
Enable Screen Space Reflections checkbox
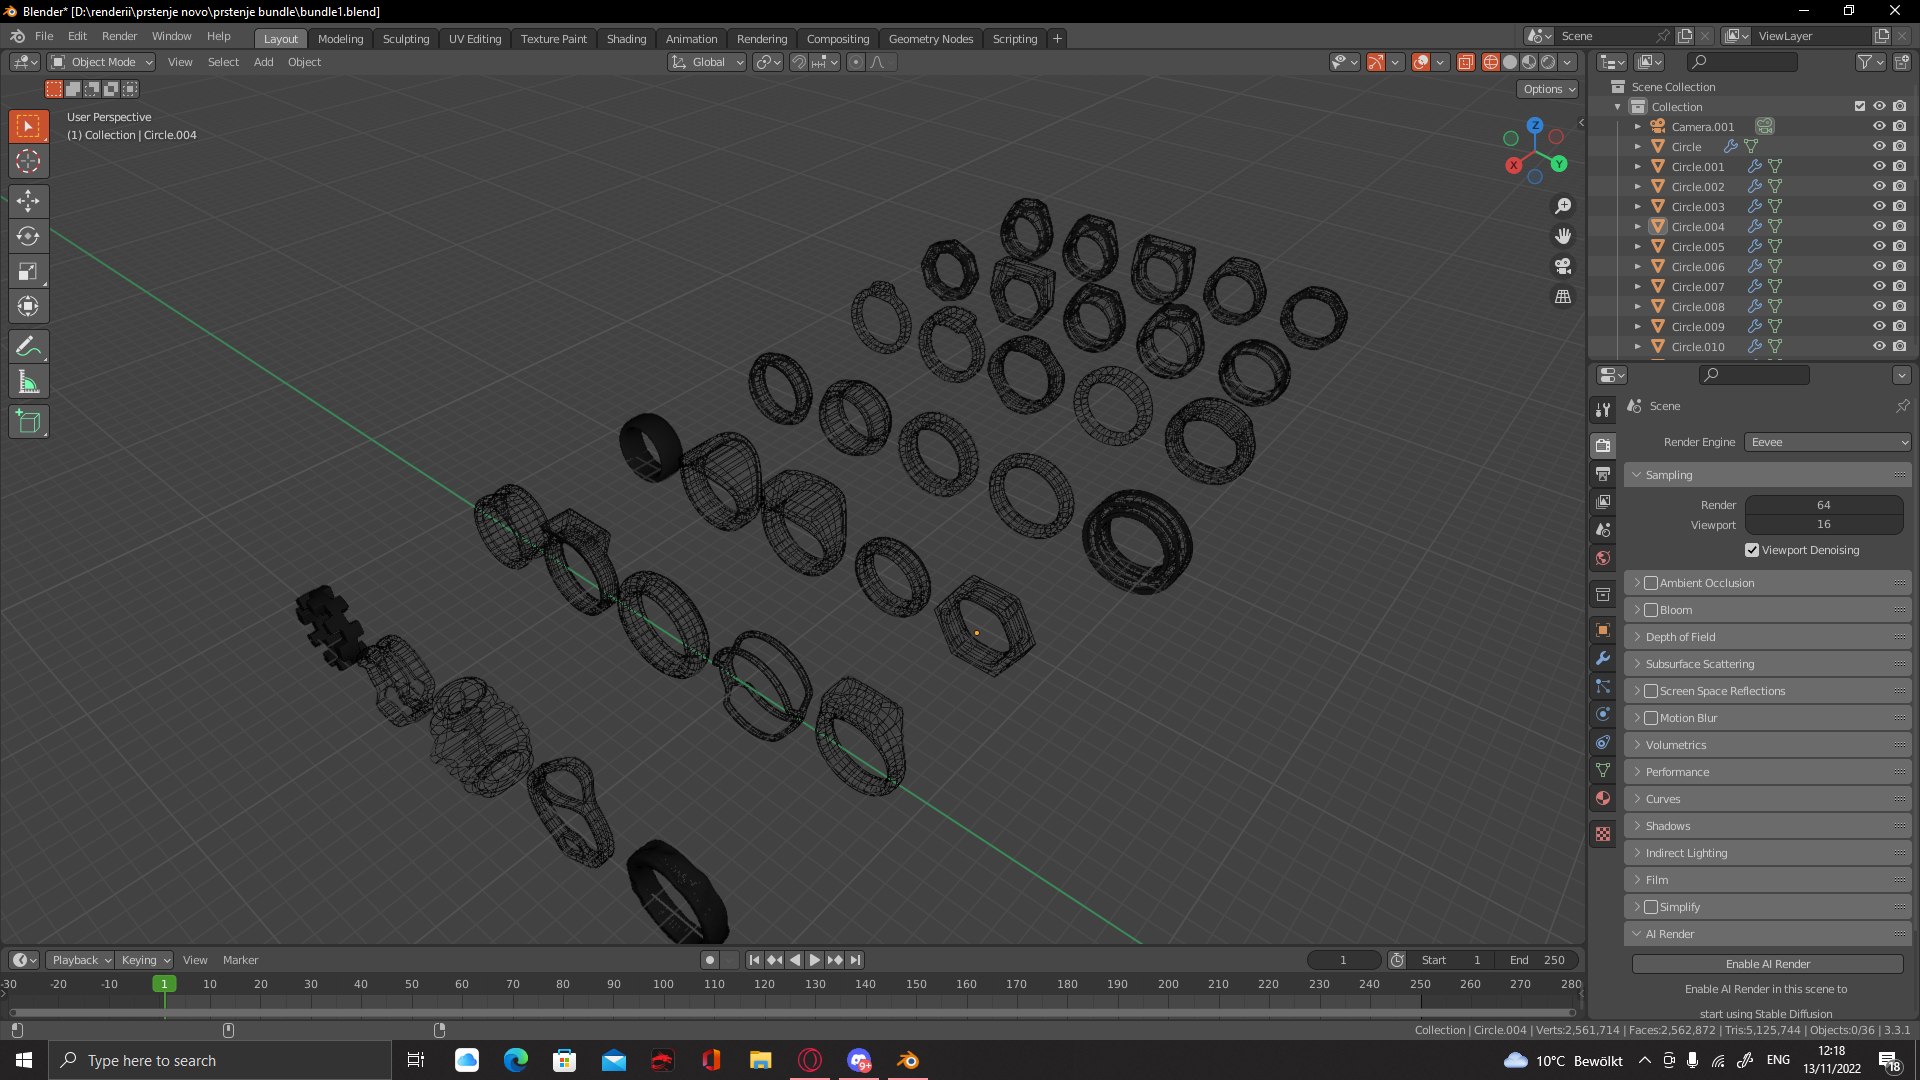click(1651, 691)
